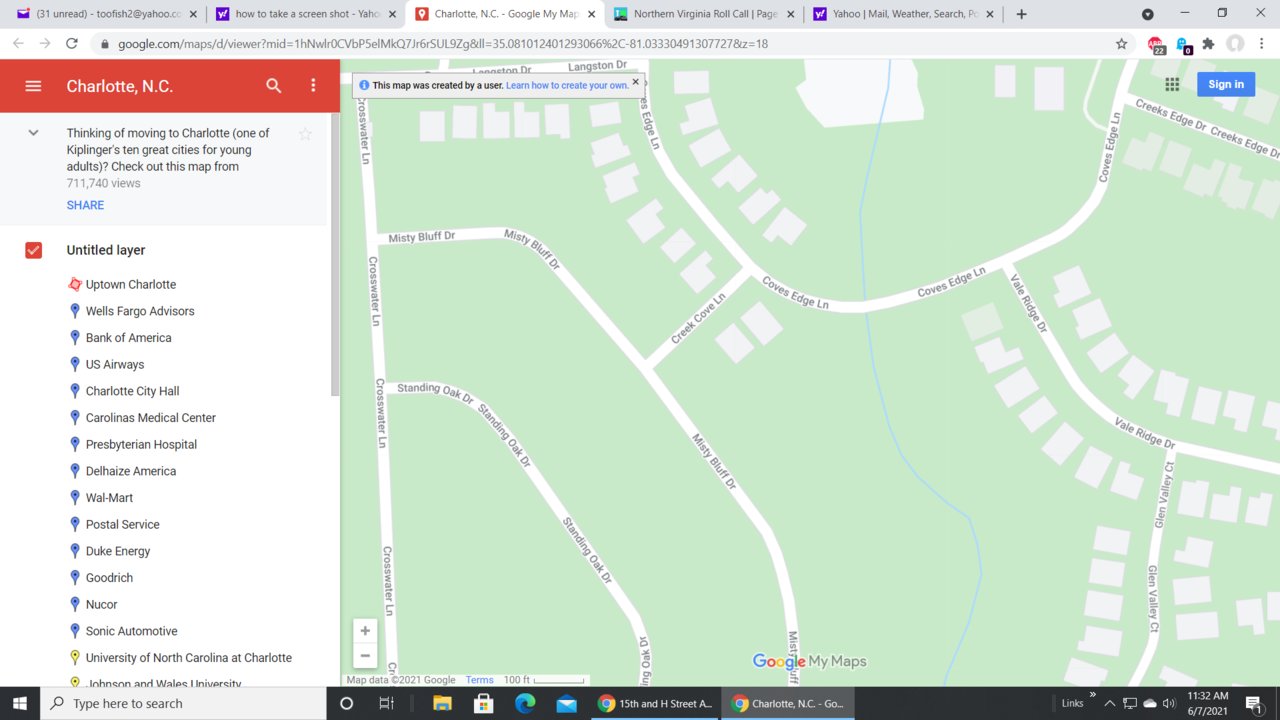The image size is (1280, 720).
Task: Switch to 15th and H Street Chrome window
Action: pyautogui.click(x=654, y=703)
